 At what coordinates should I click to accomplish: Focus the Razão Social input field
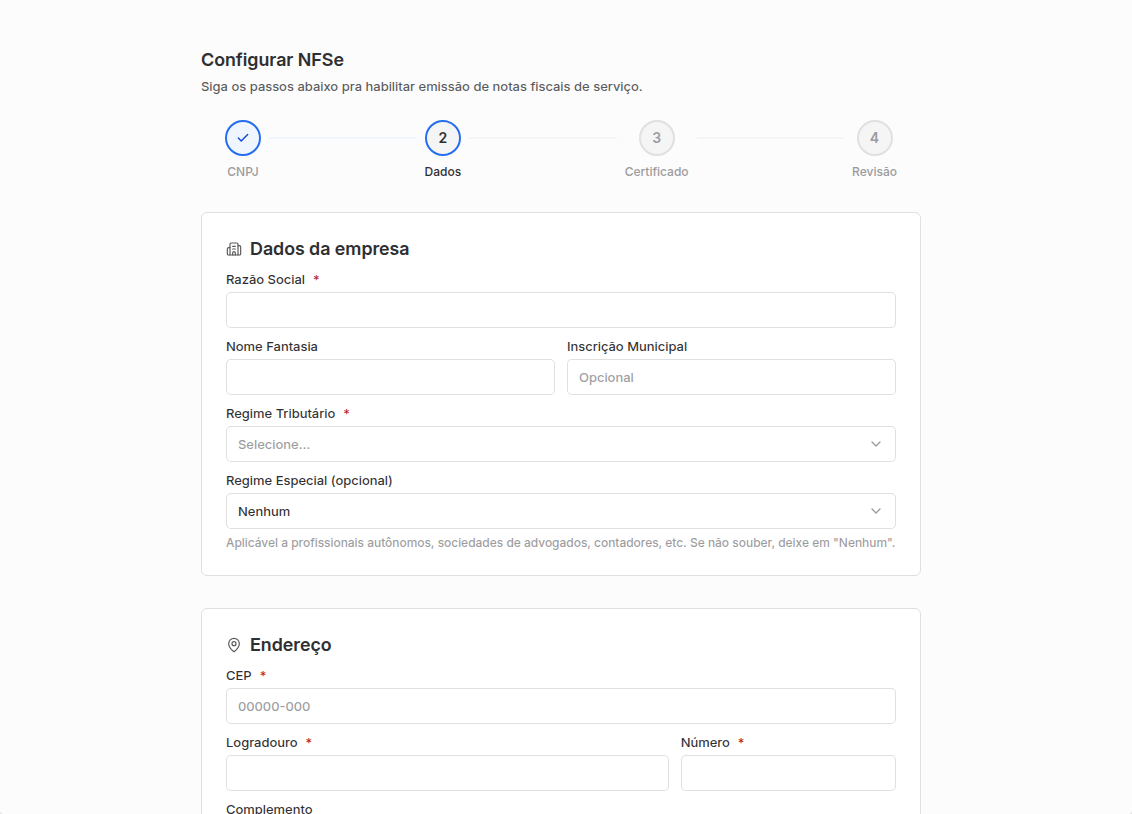coord(561,310)
